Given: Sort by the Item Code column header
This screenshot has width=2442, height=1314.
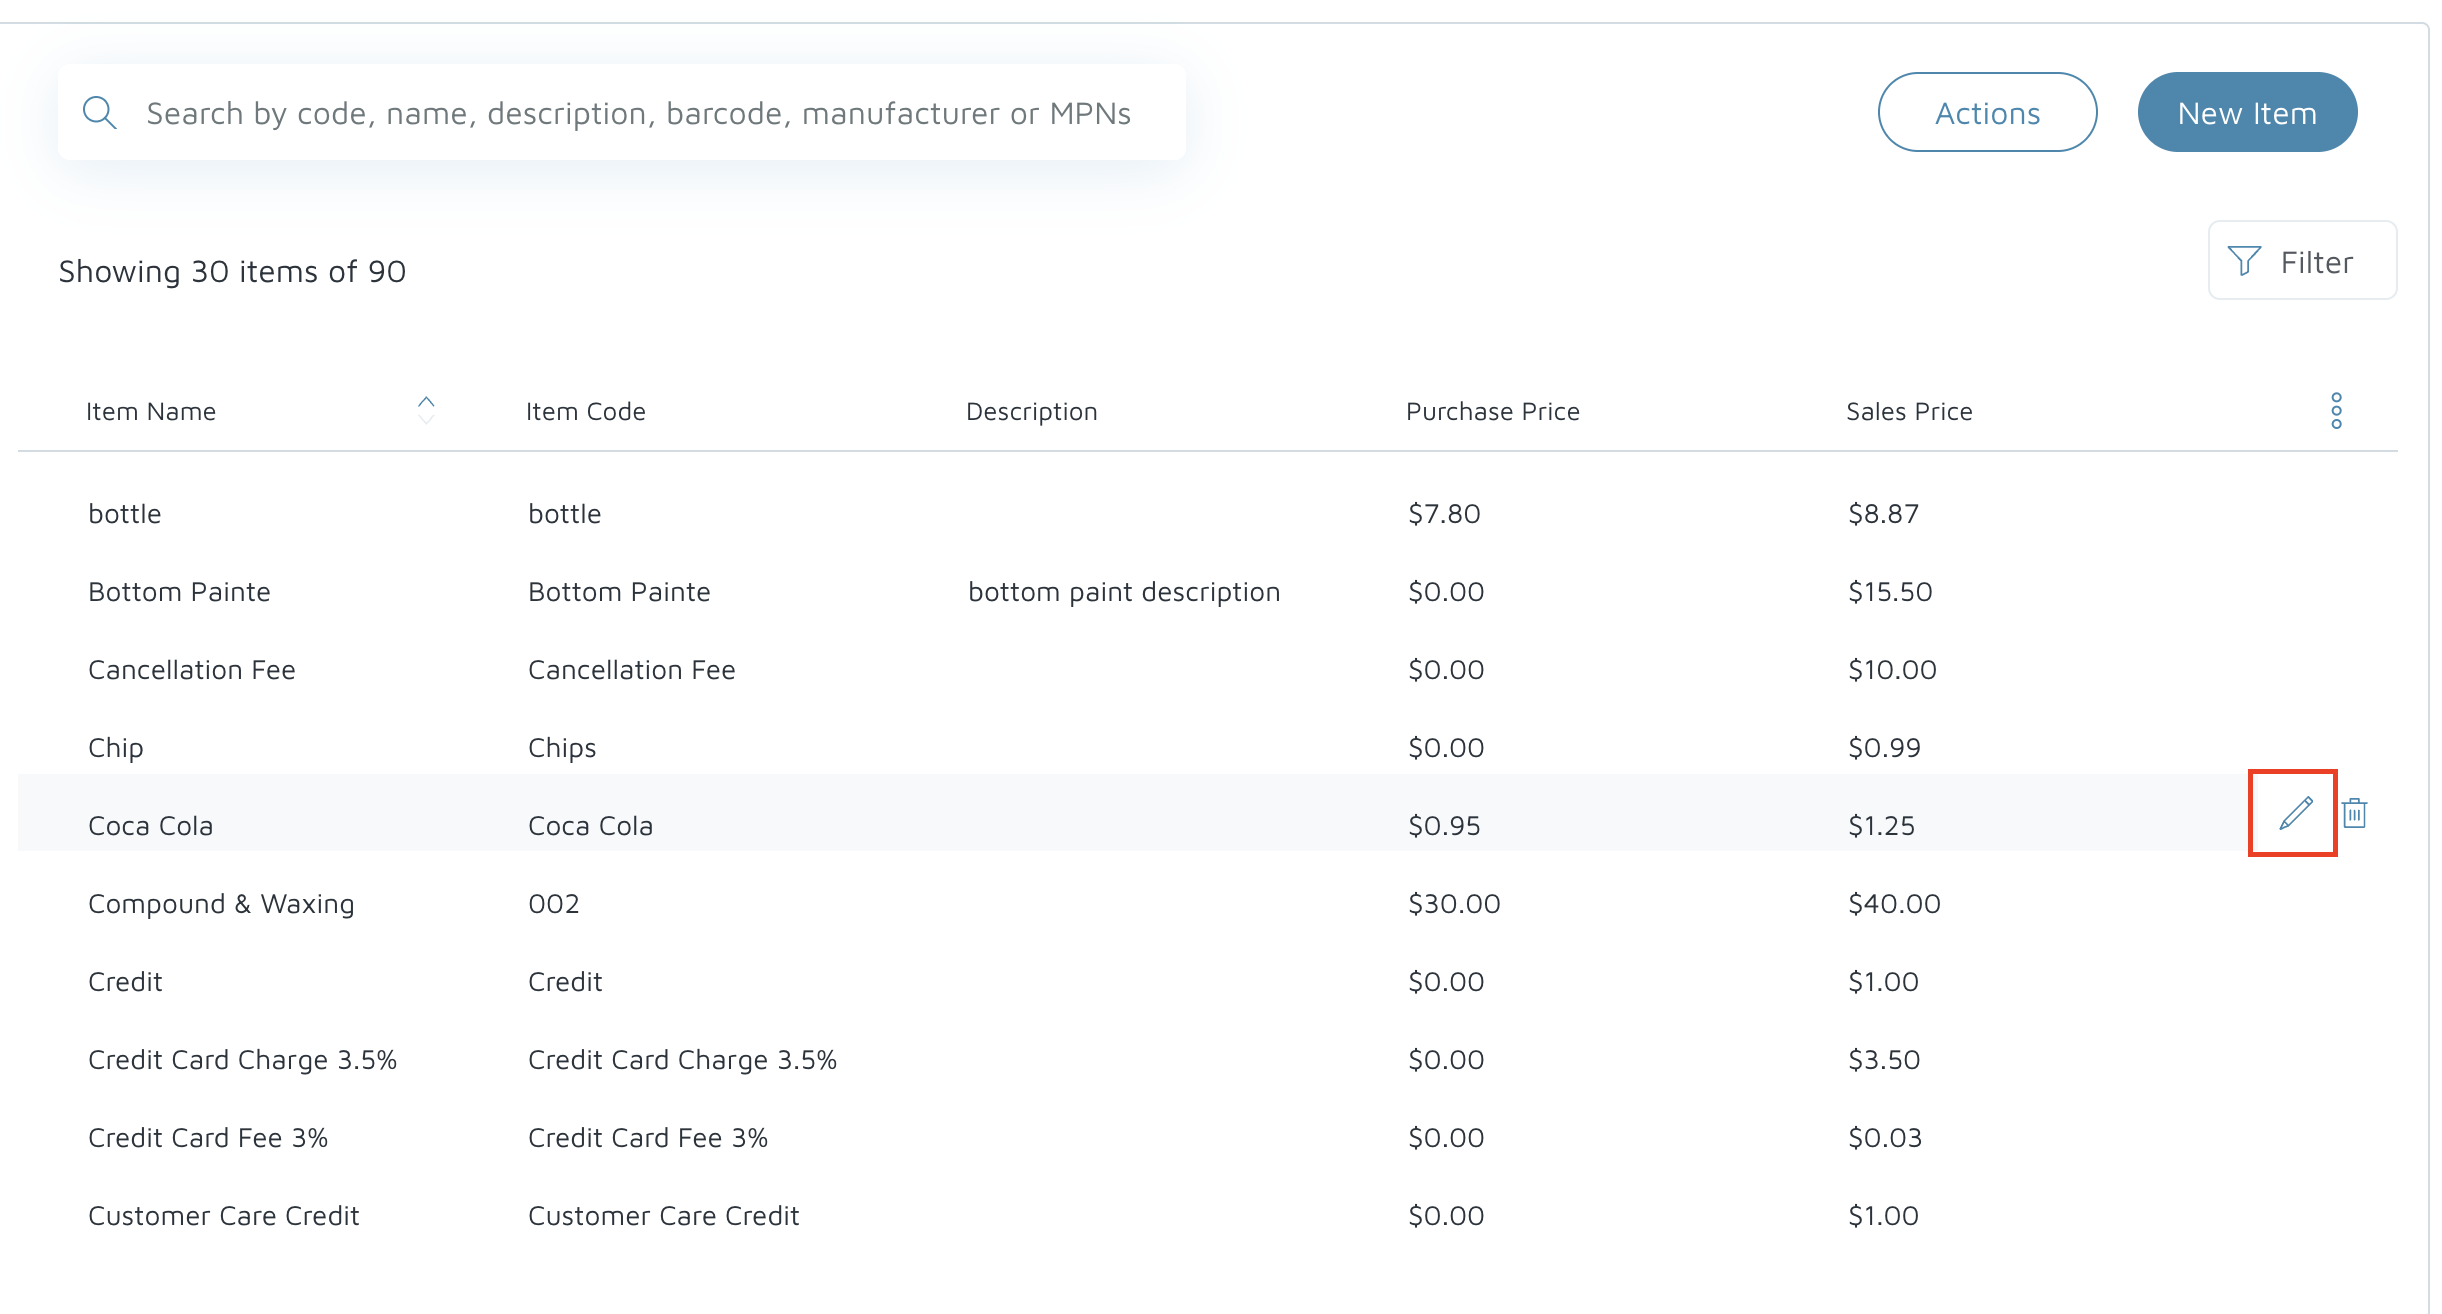Looking at the screenshot, I should pyautogui.click(x=585, y=411).
